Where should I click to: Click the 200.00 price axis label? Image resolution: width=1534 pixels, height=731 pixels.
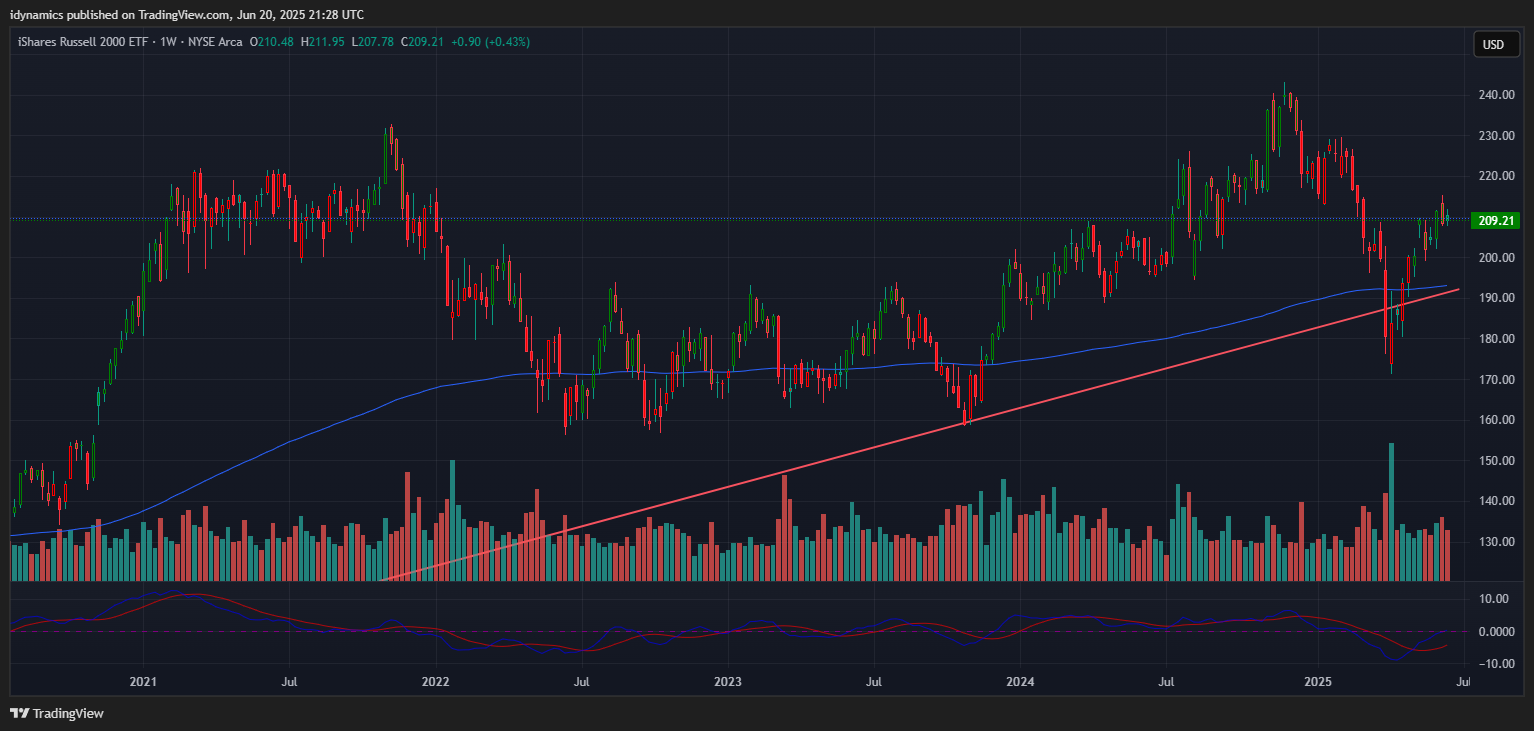(x=1495, y=258)
